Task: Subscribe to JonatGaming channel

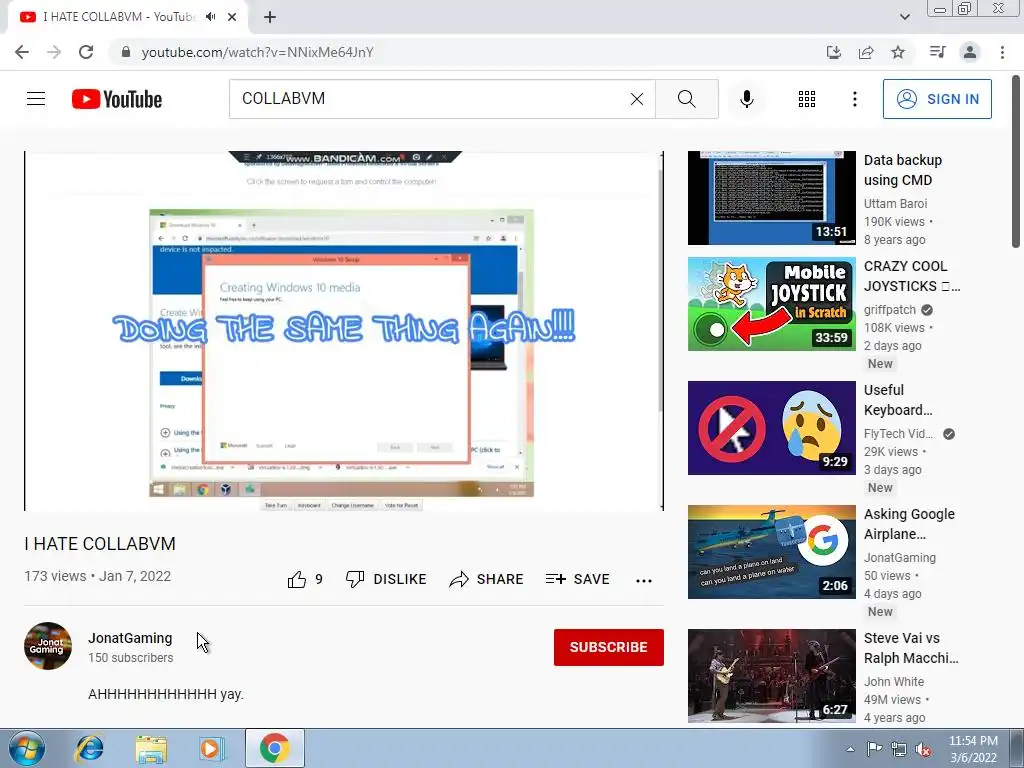Action: coord(609,647)
